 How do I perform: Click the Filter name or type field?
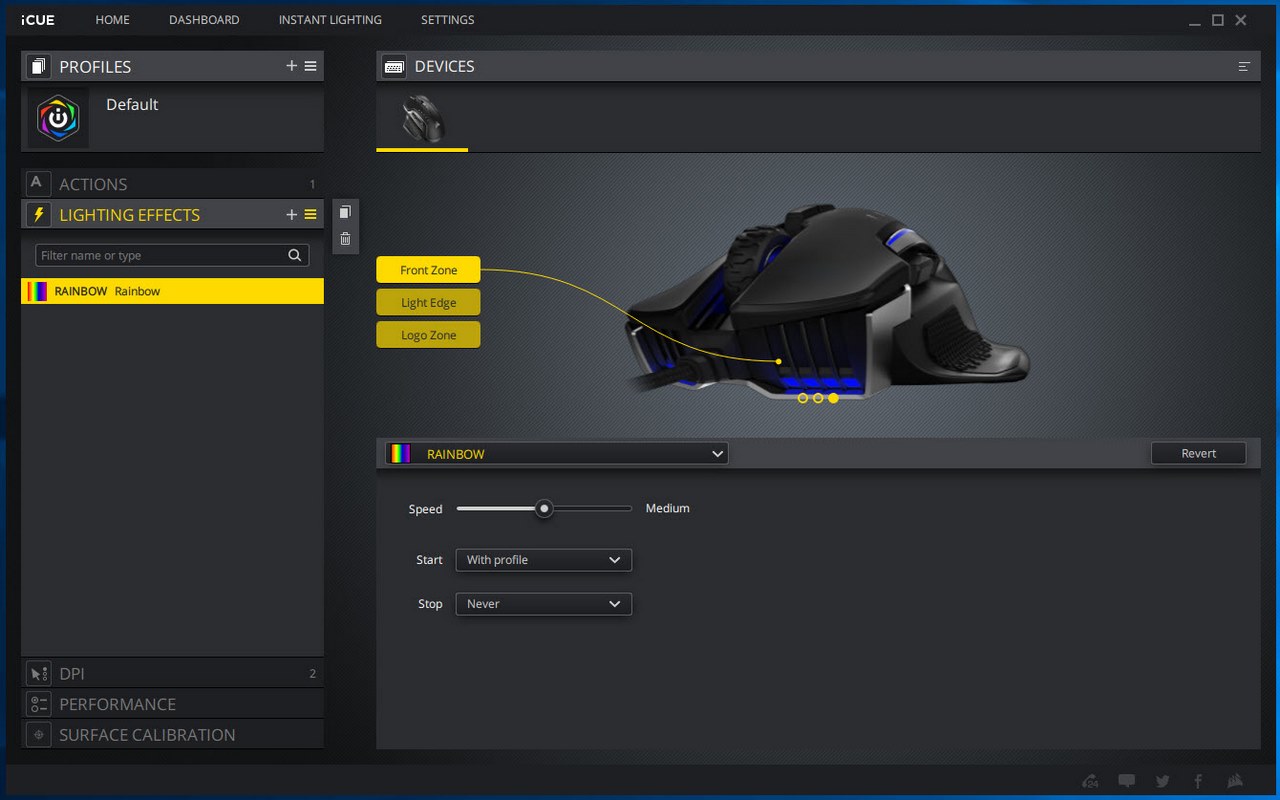tap(172, 255)
